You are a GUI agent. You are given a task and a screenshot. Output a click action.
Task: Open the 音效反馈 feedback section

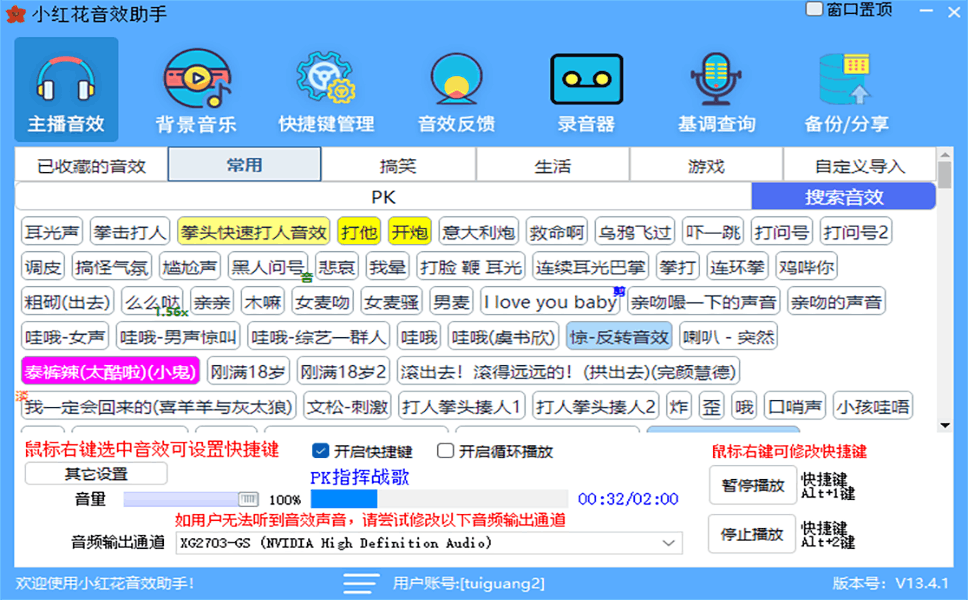[456, 90]
